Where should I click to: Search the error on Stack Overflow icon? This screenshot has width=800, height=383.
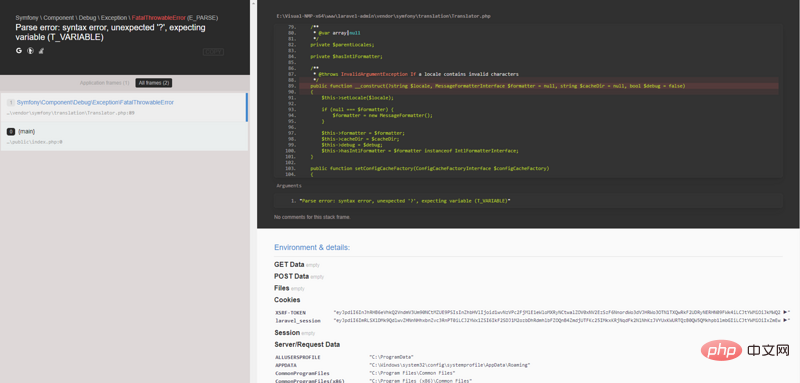click(42, 51)
